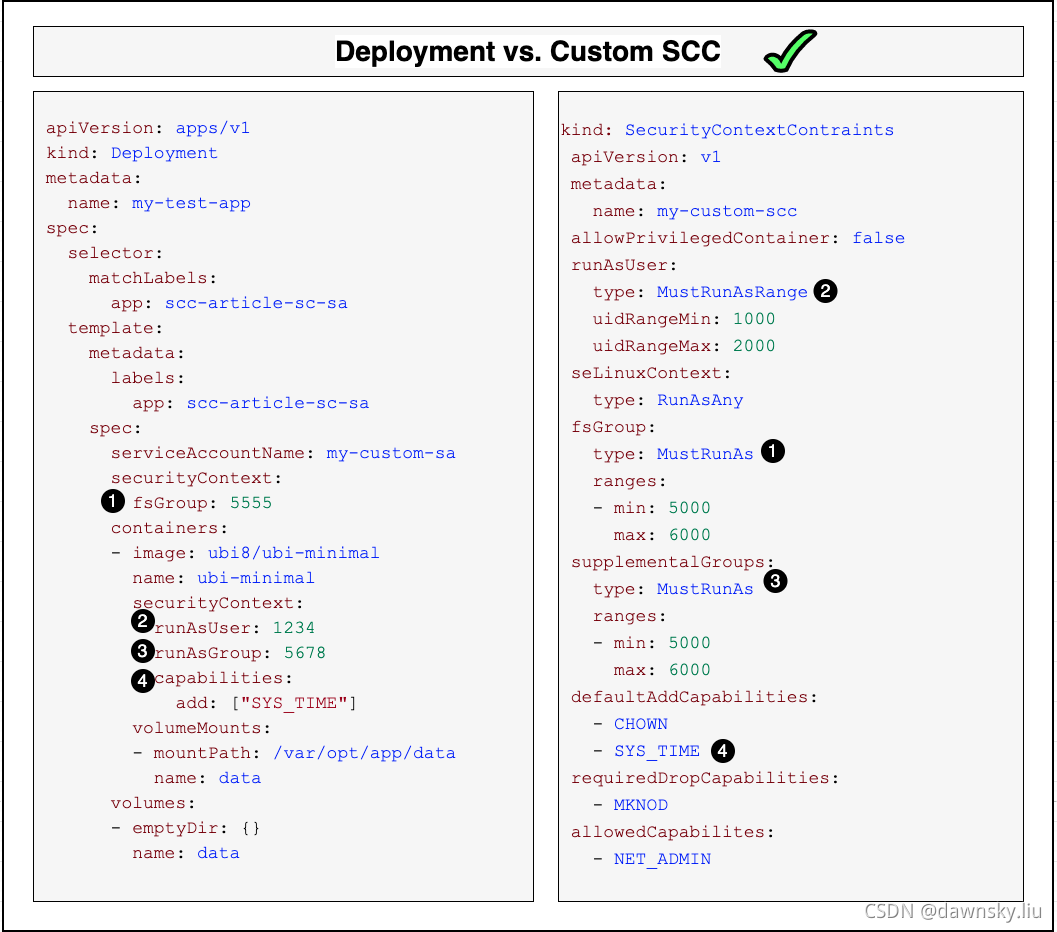Select the add: ["SYS_TIME"] line
Image resolution: width=1057 pixels, height=932 pixels.
tap(266, 703)
